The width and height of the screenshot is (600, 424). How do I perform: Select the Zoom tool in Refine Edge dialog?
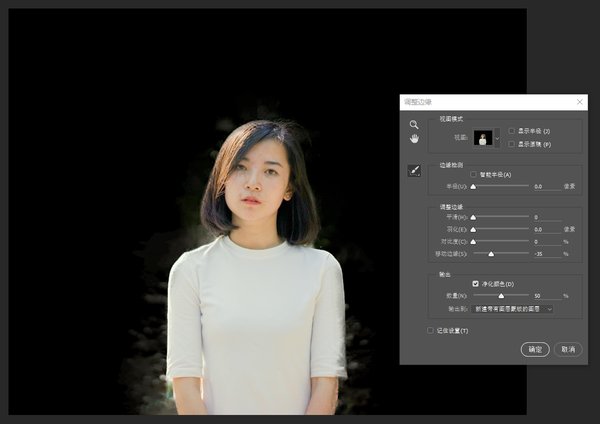click(414, 125)
